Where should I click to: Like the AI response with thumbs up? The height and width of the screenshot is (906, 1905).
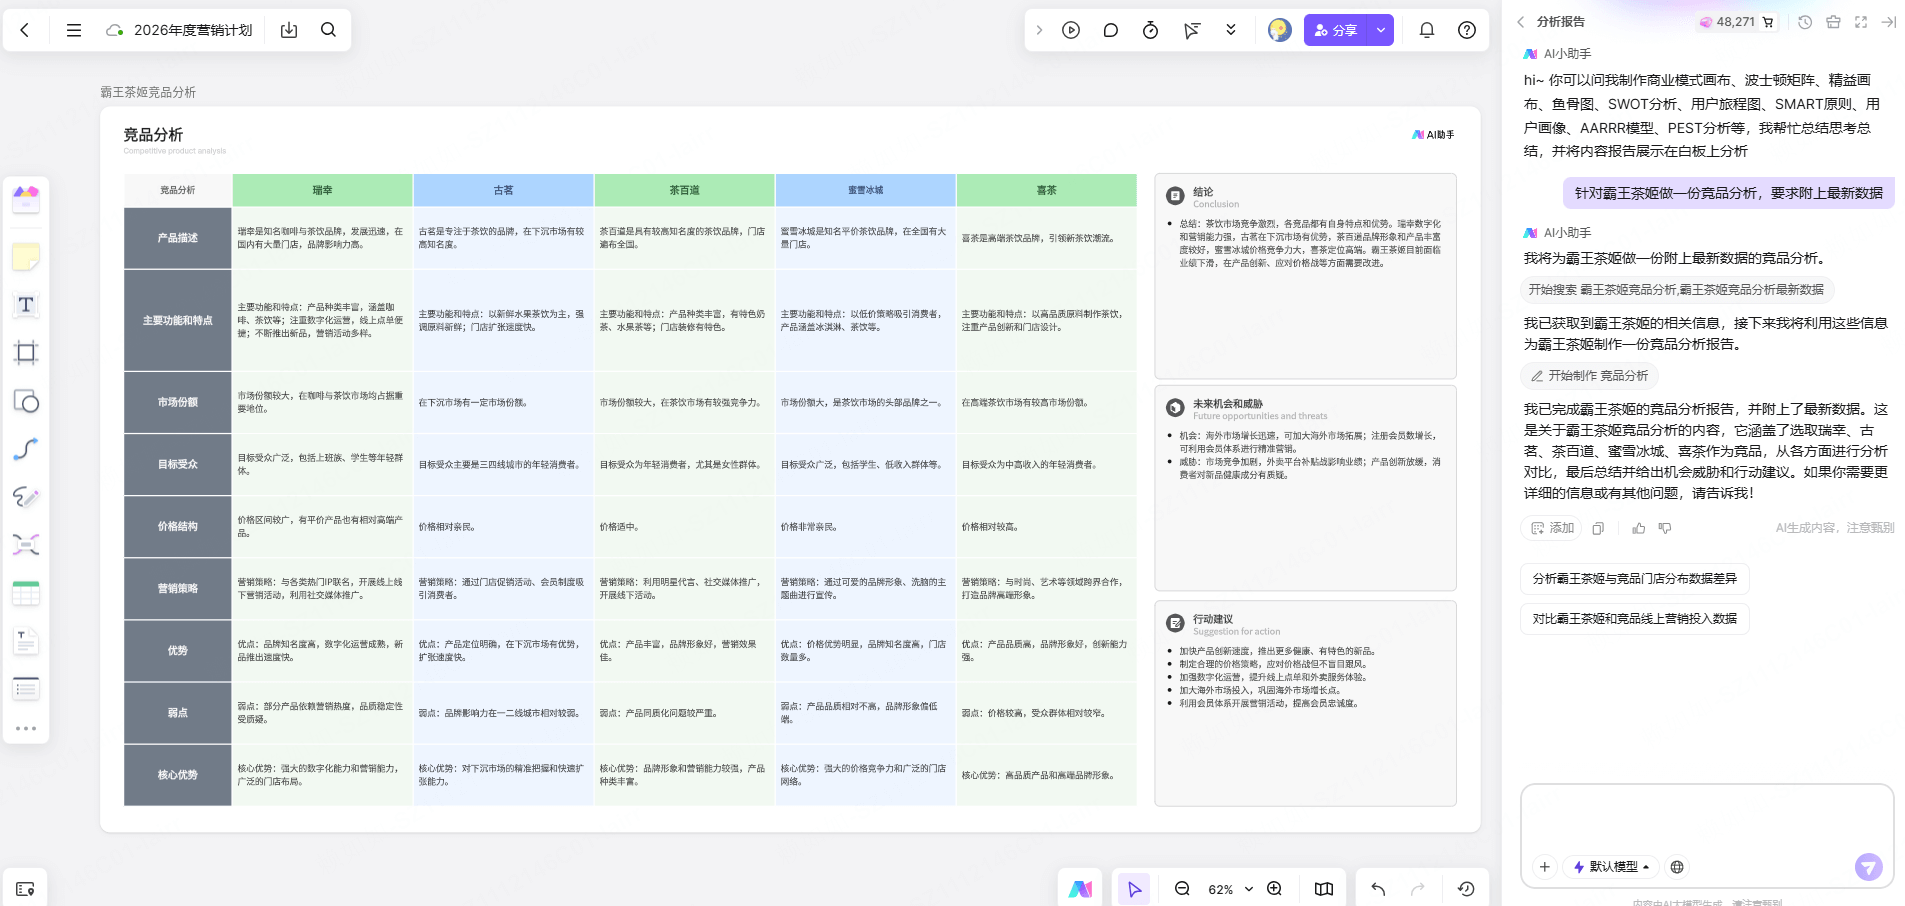coord(1638,528)
